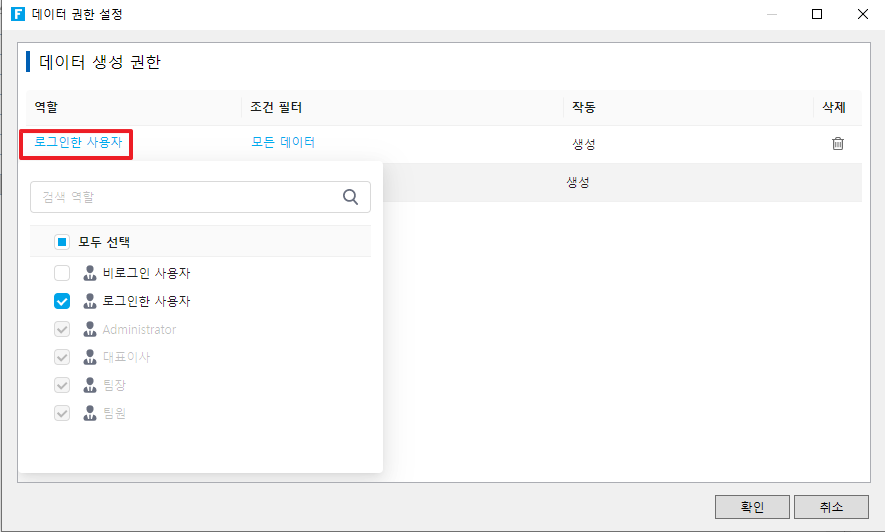This screenshot has height=532, width=885.
Task: Toggle the 모두 선택 checkbox
Action: point(62,242)
